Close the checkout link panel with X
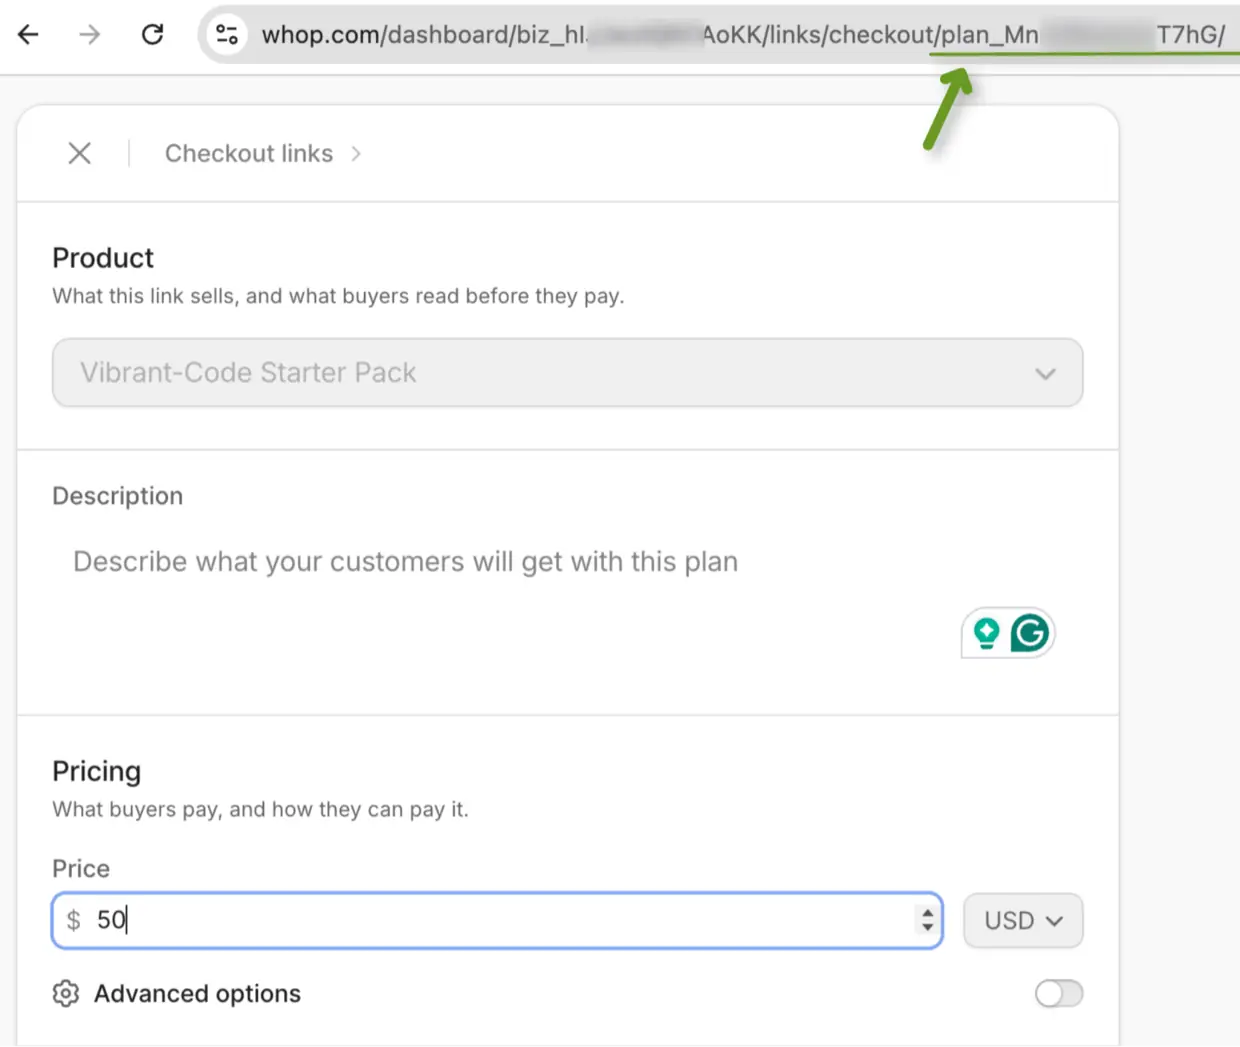Image resolution: width=1240 pixels, height=1047 pixels. click(80, 153)
